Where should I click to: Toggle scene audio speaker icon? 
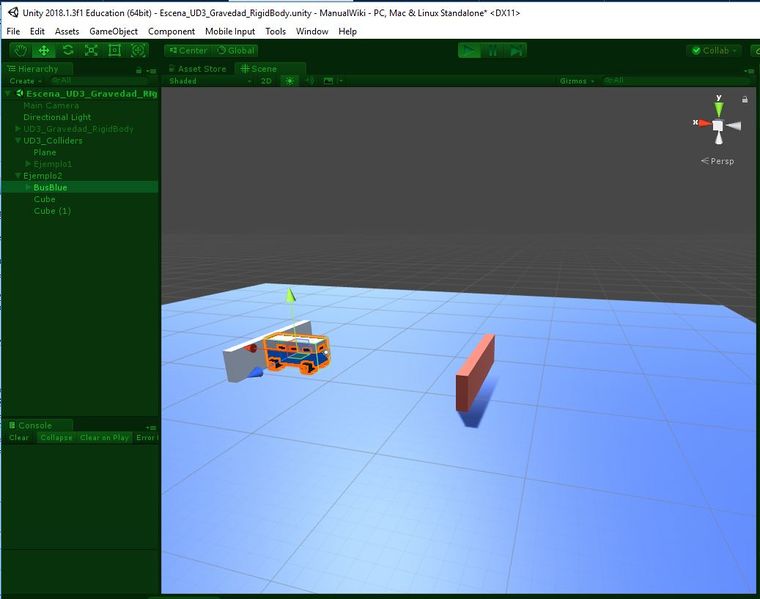310,81
